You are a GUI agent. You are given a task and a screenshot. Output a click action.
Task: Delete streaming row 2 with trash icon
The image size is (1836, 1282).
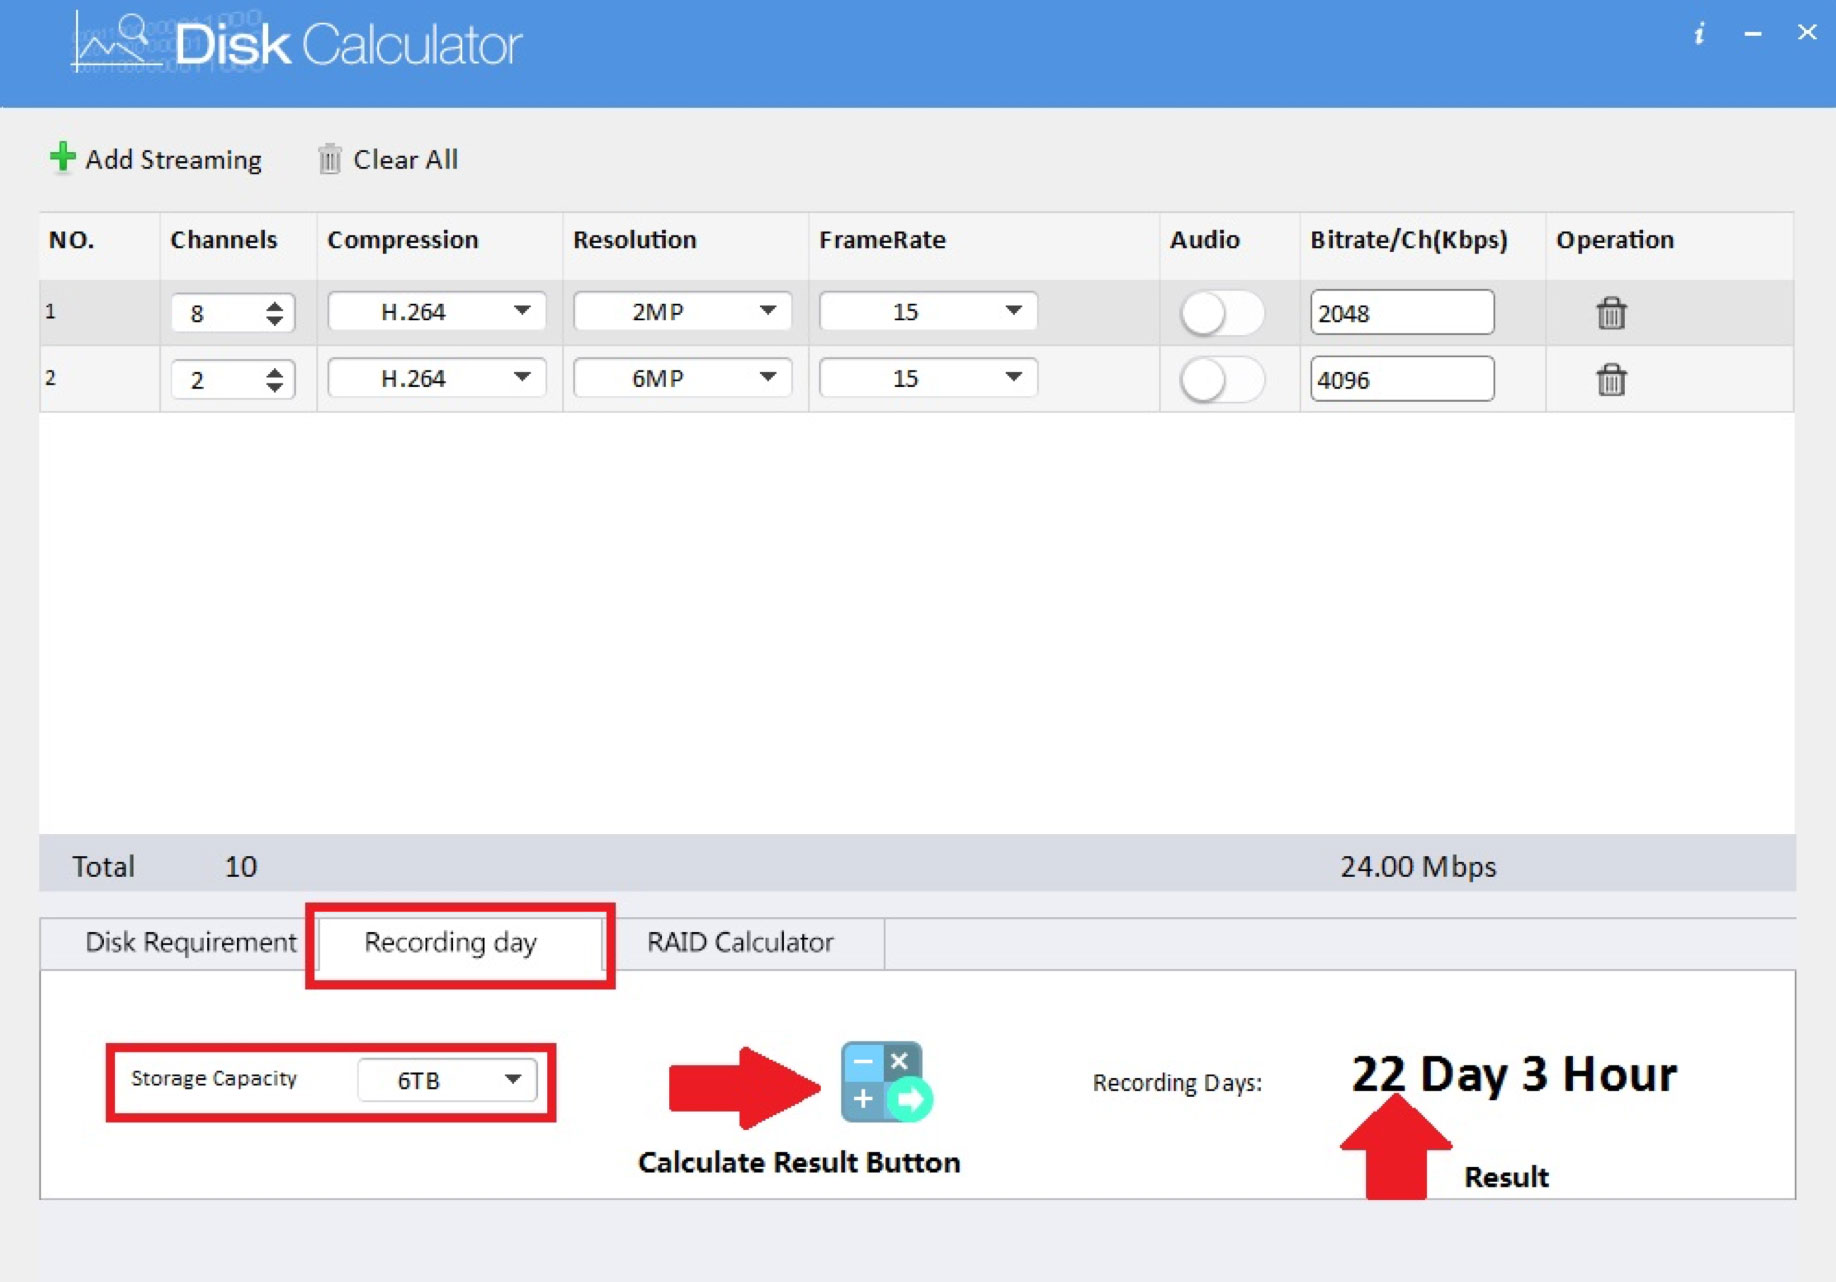click(1610, 380)
